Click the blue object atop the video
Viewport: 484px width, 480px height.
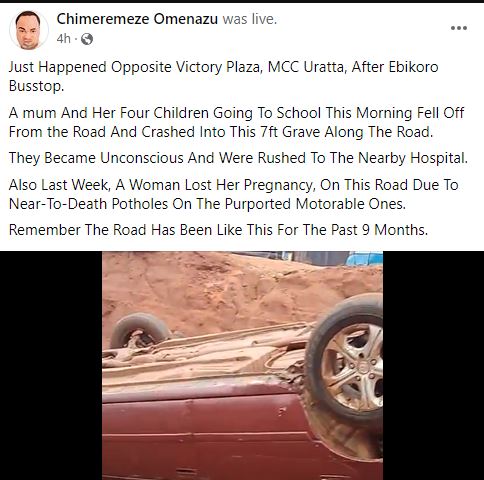(364, 259)
